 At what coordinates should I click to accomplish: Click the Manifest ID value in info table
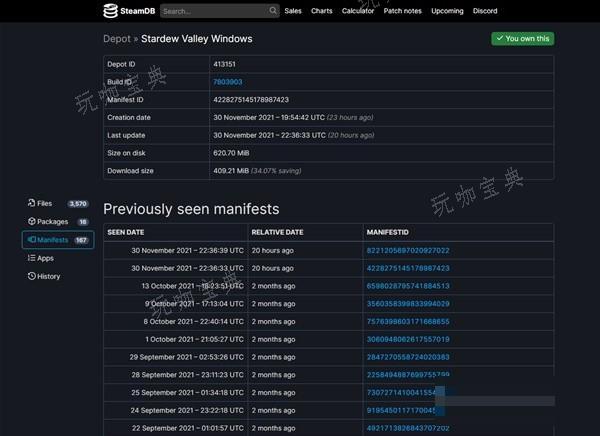(x=251, y=100)
